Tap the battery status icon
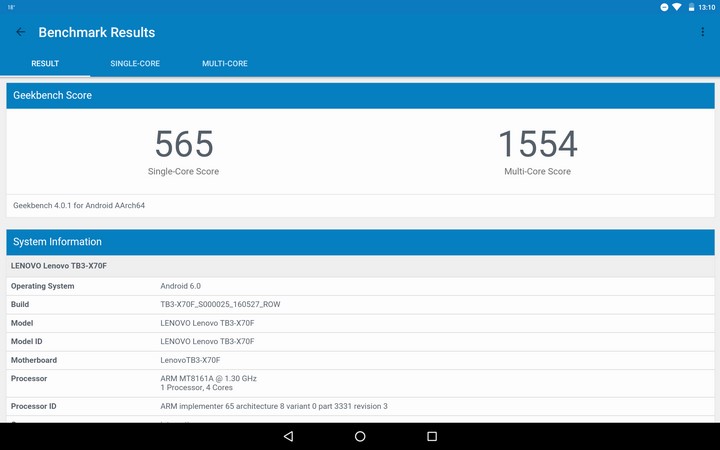Viewport: 720px width, 450px height. [691, 7]
